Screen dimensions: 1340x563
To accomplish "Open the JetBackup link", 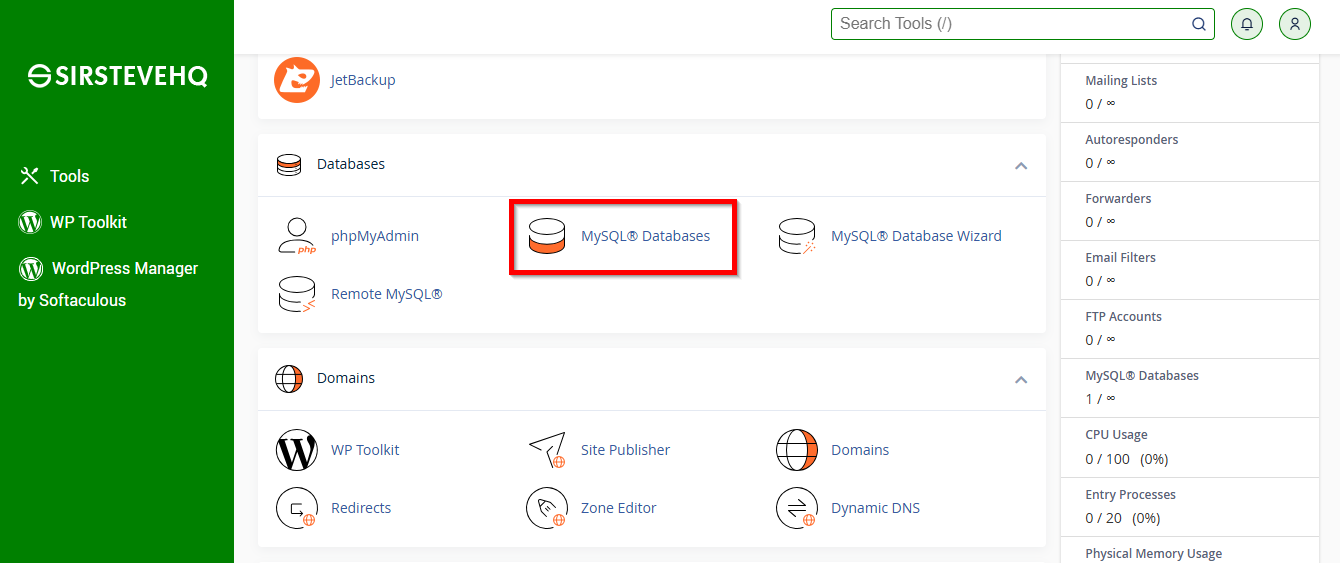I will pyautogui.click(x=363, y=80).
